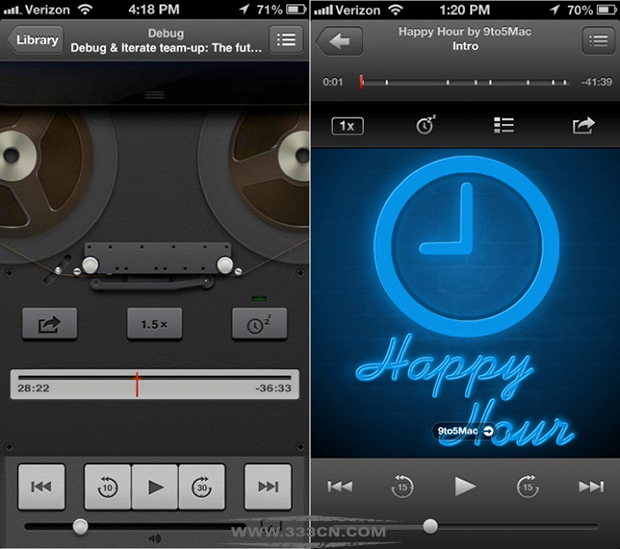Open share button in tape-deck player
Viewport: 620px width, 549px height.
pos(49,324)
